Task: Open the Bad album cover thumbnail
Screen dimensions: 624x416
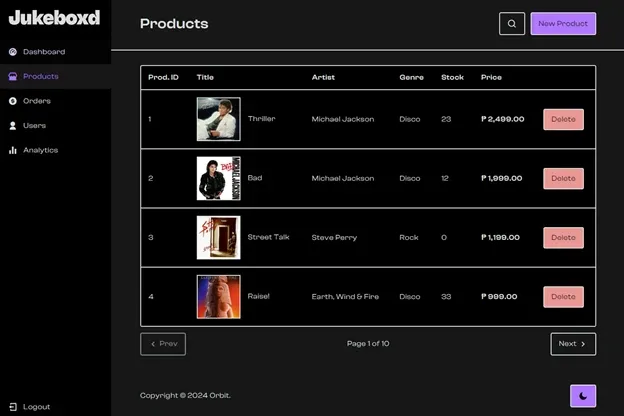Action: pos(218,178)
